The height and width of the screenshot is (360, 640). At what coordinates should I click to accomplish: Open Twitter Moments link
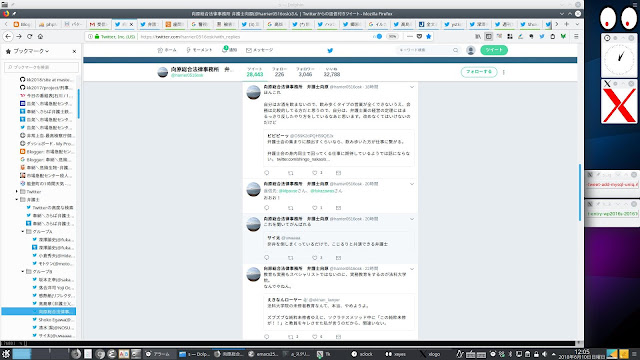[x=199, y=50]
